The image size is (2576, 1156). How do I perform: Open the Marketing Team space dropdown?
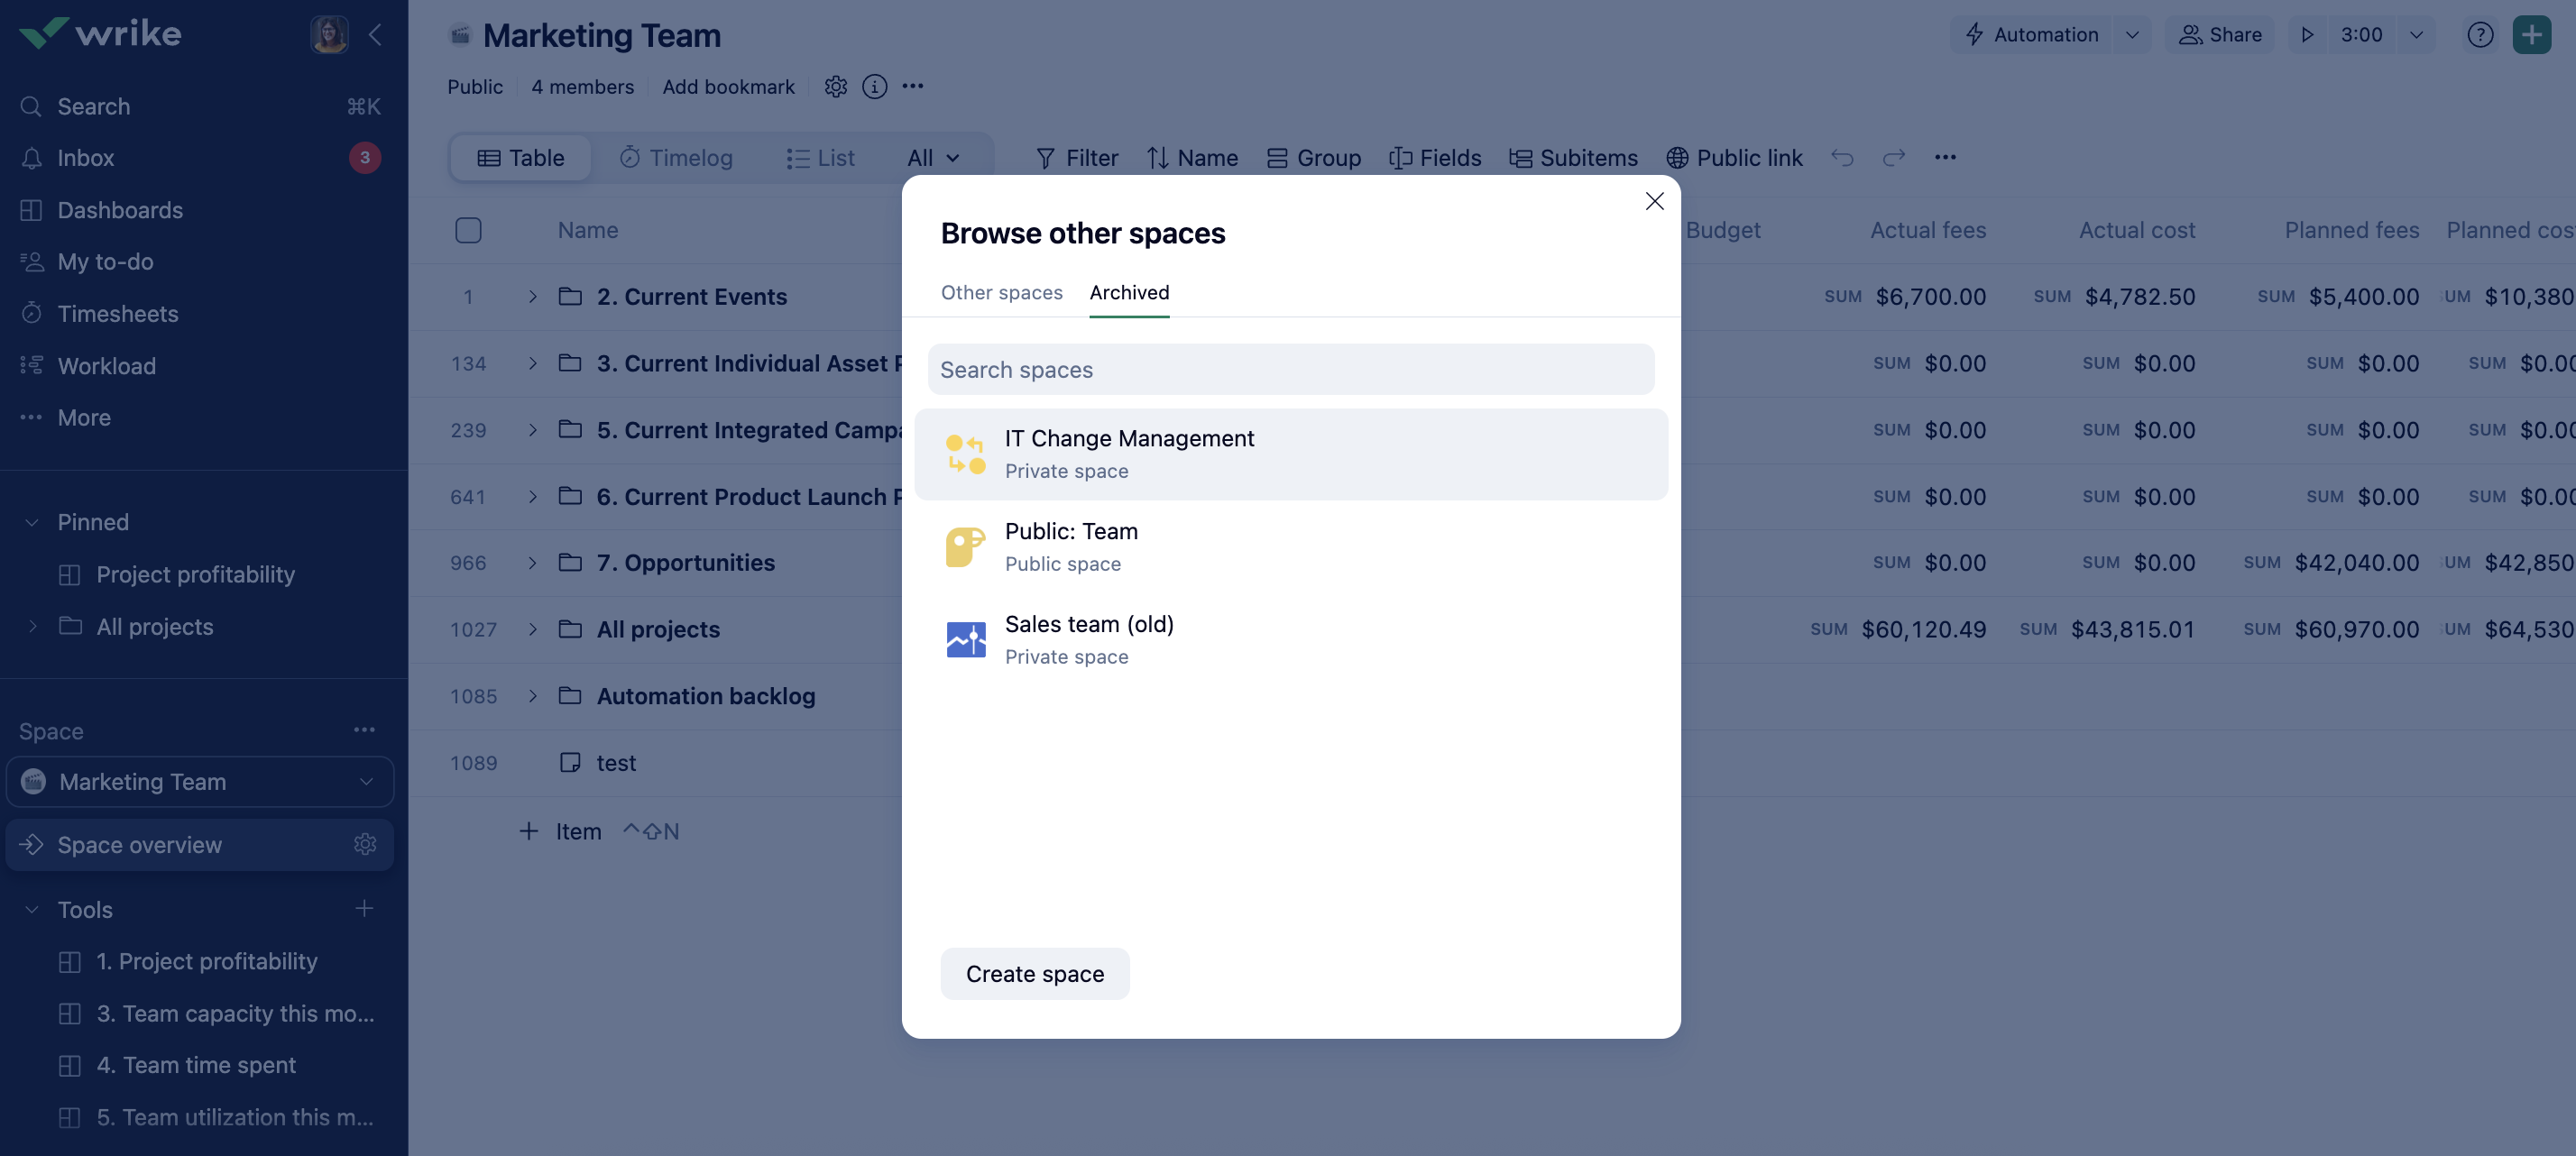(x=366, y=782)
